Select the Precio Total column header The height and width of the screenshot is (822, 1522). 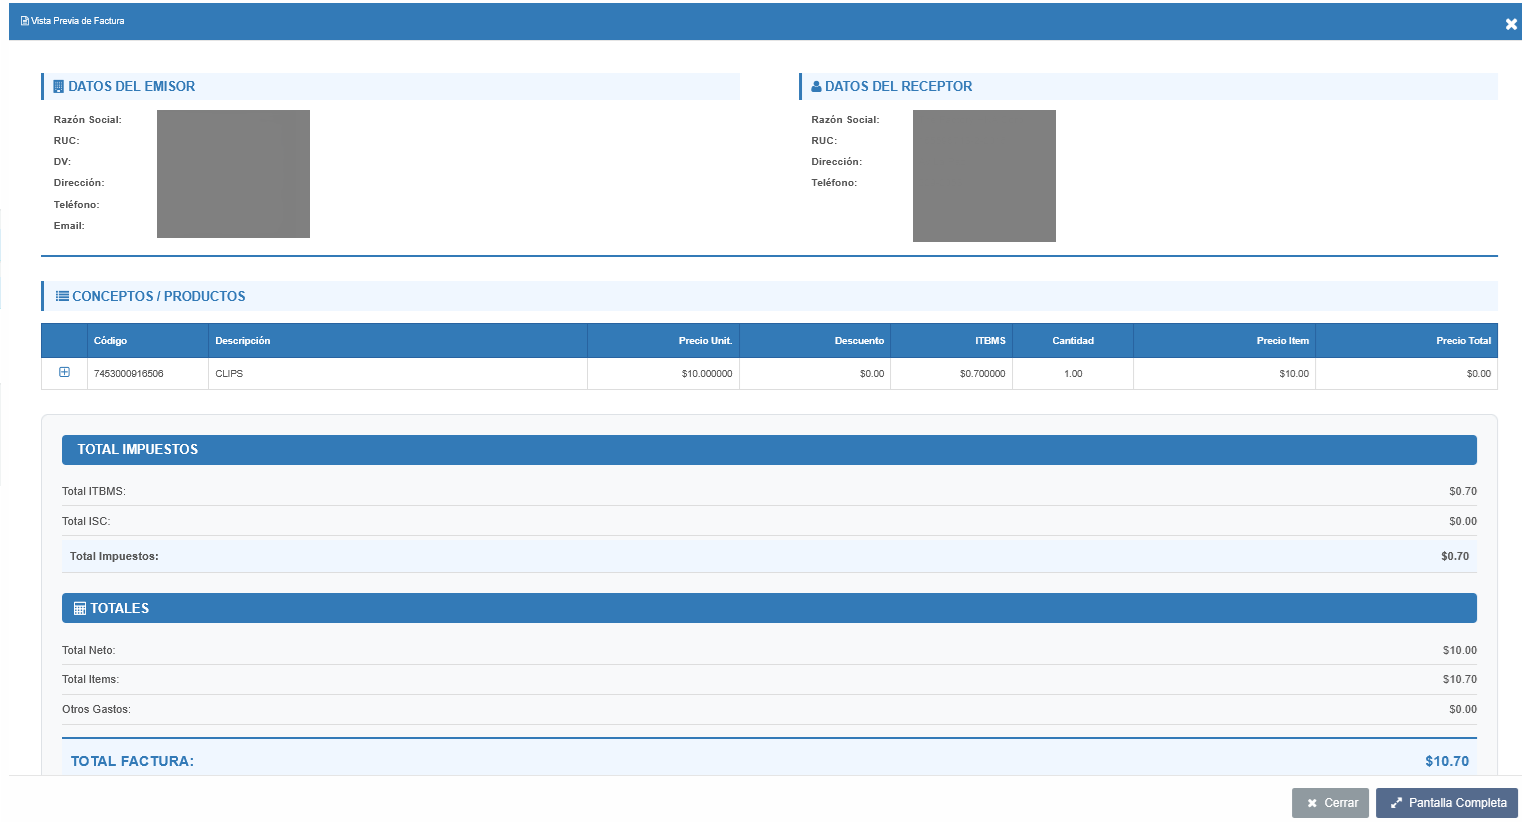pyautogui.click(x=1463, y=341)
